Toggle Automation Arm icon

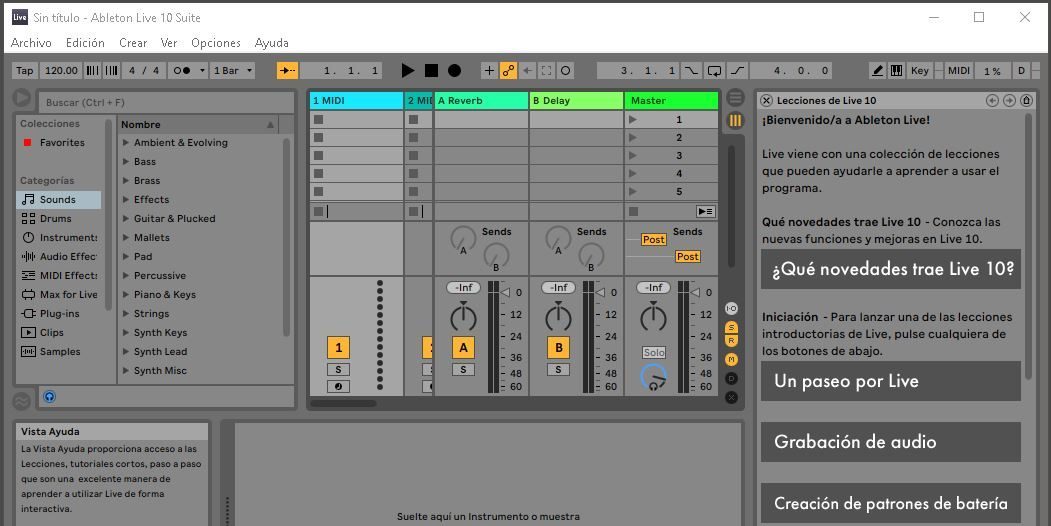coord(509,70)
